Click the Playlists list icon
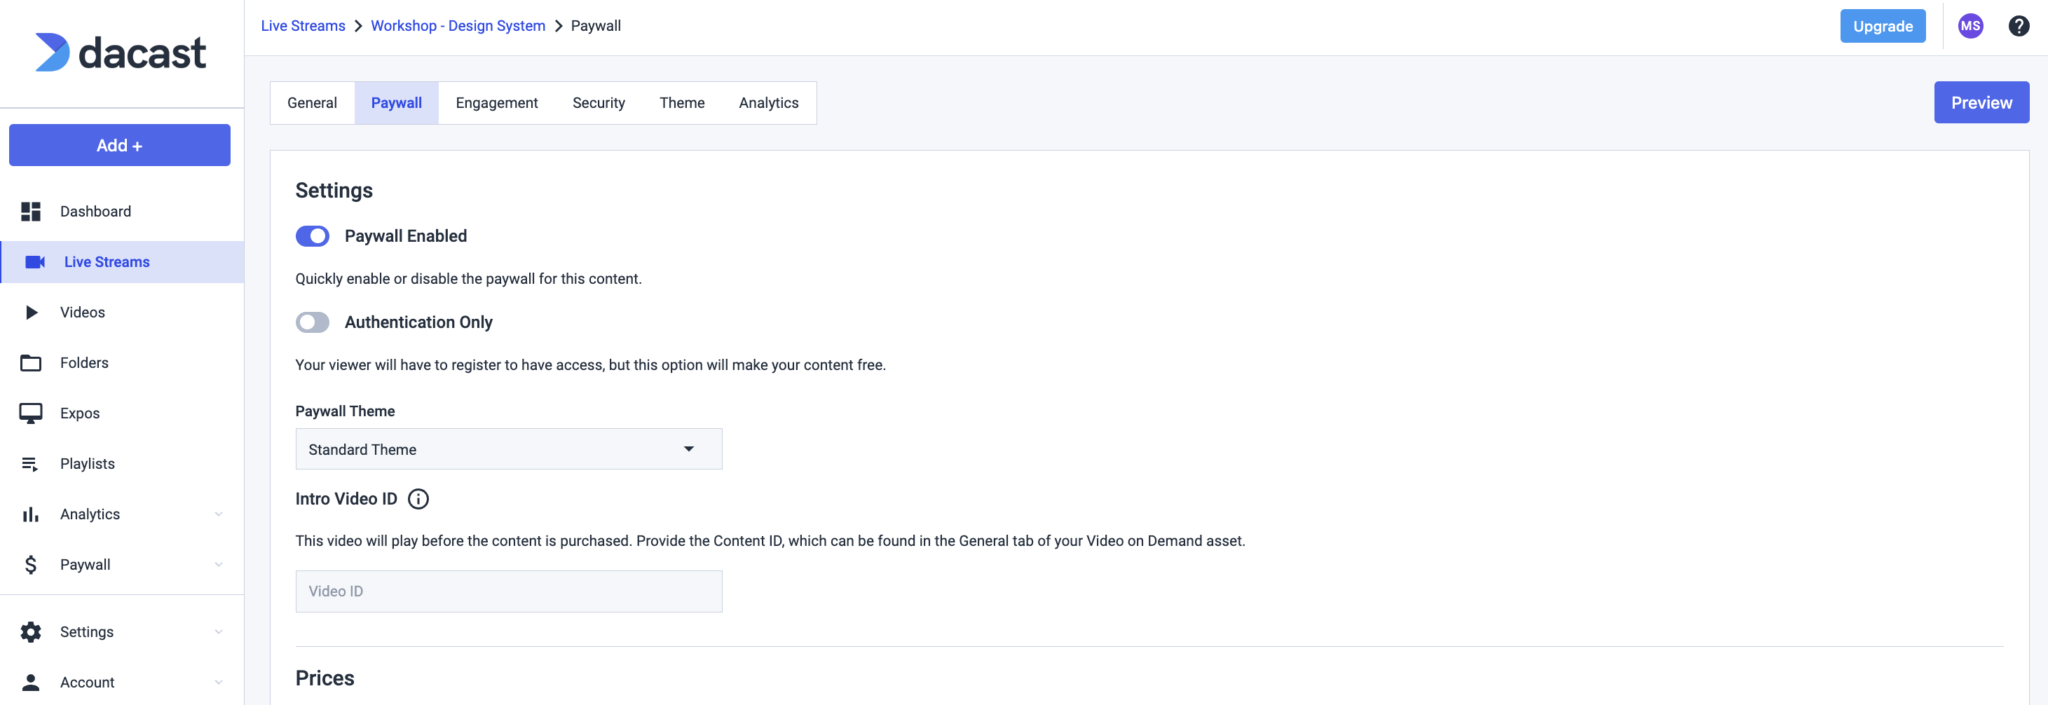Screen dimensions: 2048x705 [30, 464]
